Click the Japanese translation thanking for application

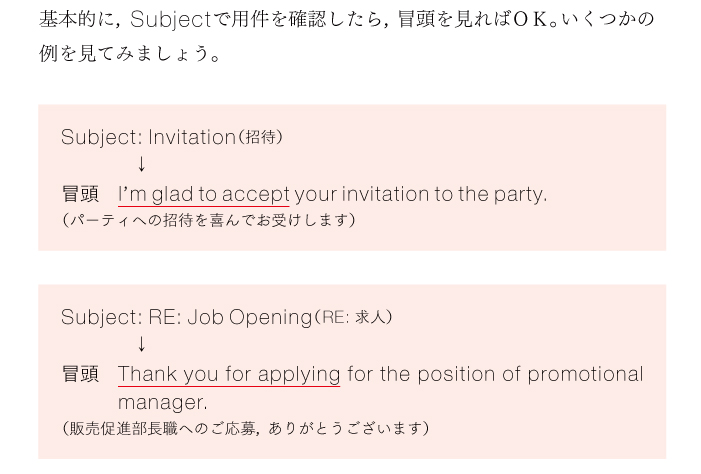coord(245,428)
